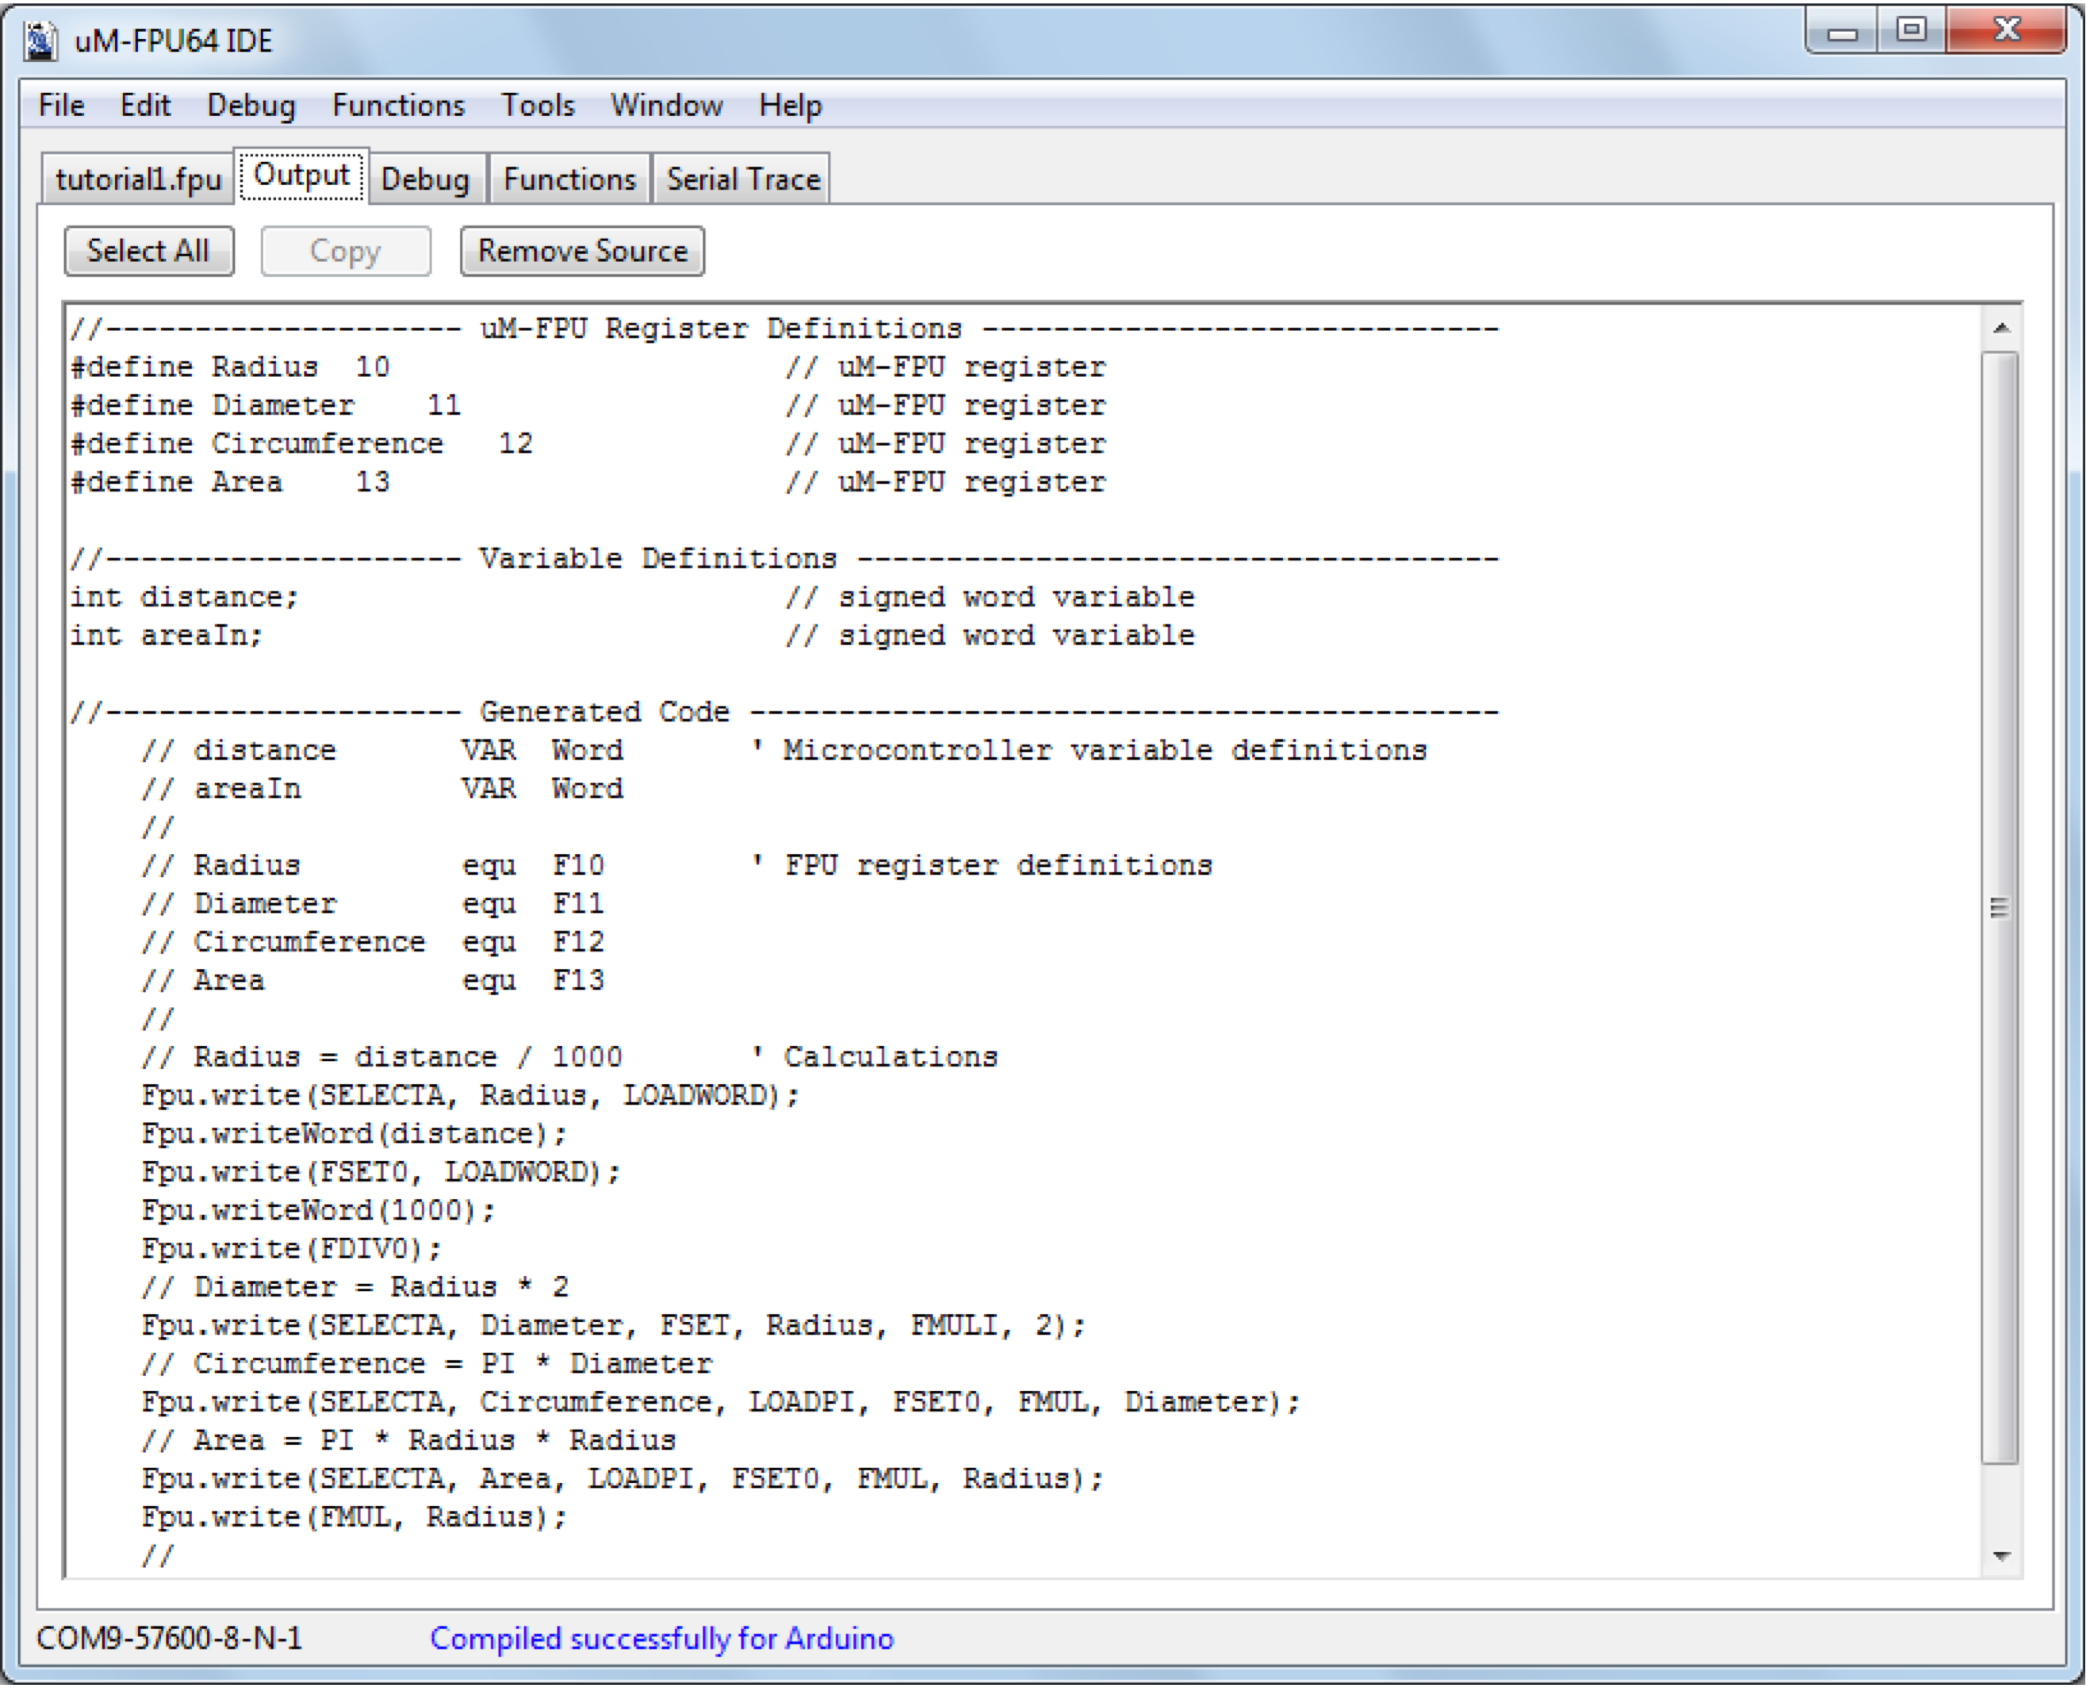Viewport: 2087px width, 1687px height.
Task: Open the Edit menu
Action: [x=145, y=105]
